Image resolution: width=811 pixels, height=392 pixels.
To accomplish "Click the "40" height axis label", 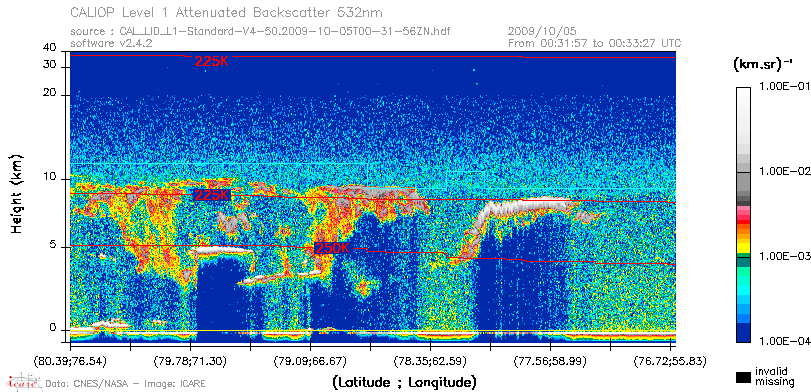I will pyautogui.click(x=50, y=48).
